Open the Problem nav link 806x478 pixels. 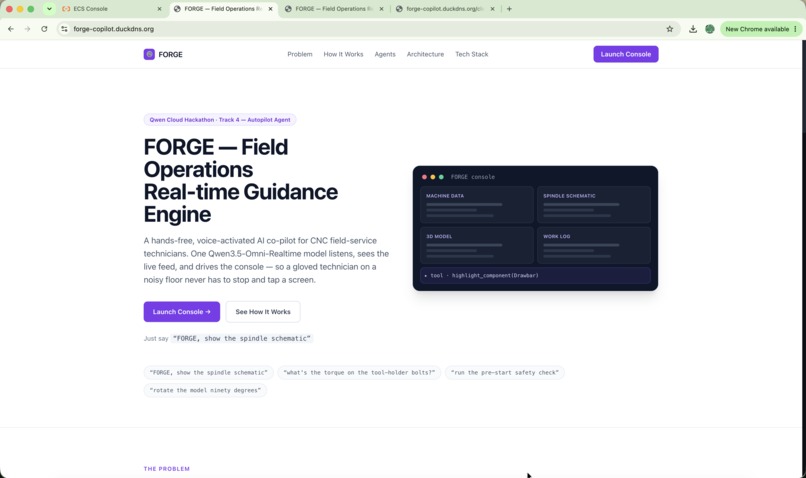pos(300,54)
